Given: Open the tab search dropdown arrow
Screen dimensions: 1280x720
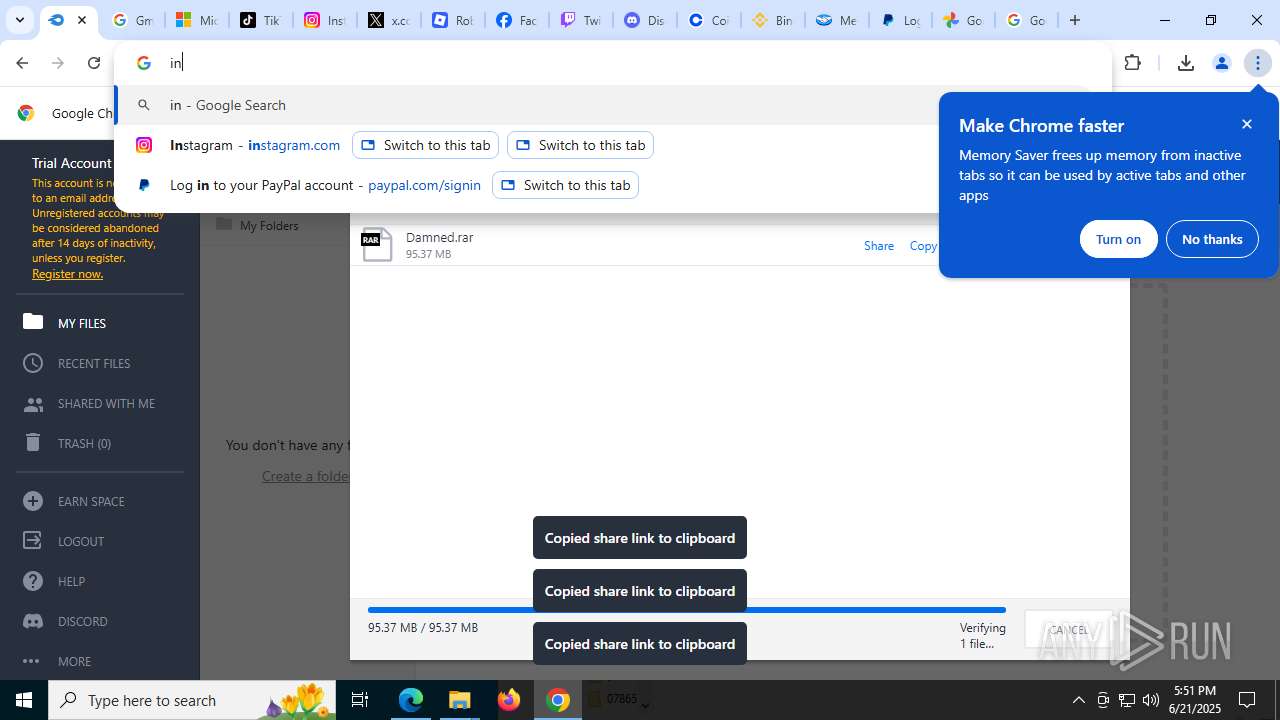Looking at the screenshot, I should pos(19,20).
